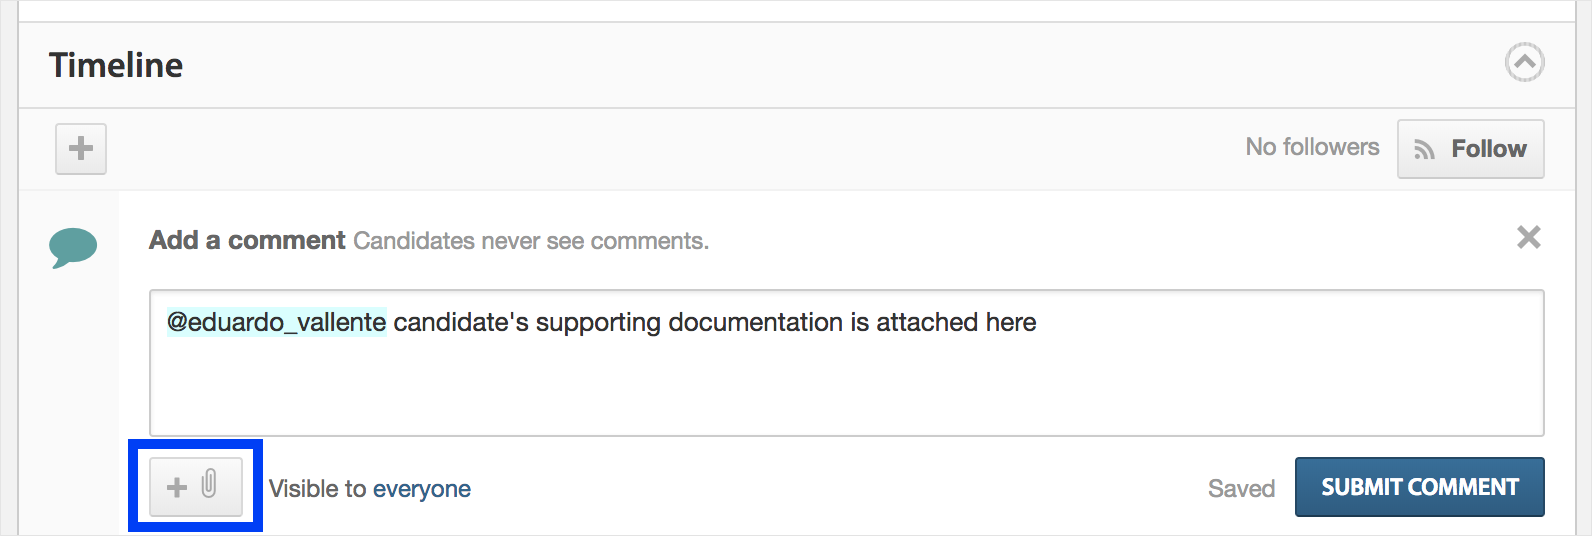This screenshot has width=1592, height=536.
Task: Click the Visible to label
Action: tap(318, 489)
